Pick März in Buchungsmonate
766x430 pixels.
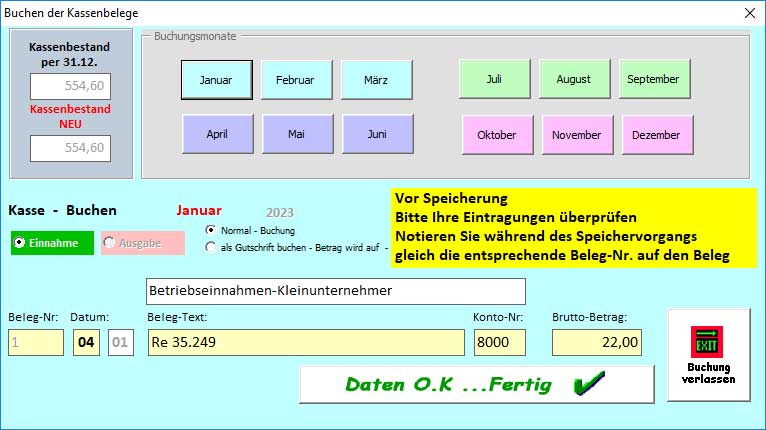pos(376,80)
